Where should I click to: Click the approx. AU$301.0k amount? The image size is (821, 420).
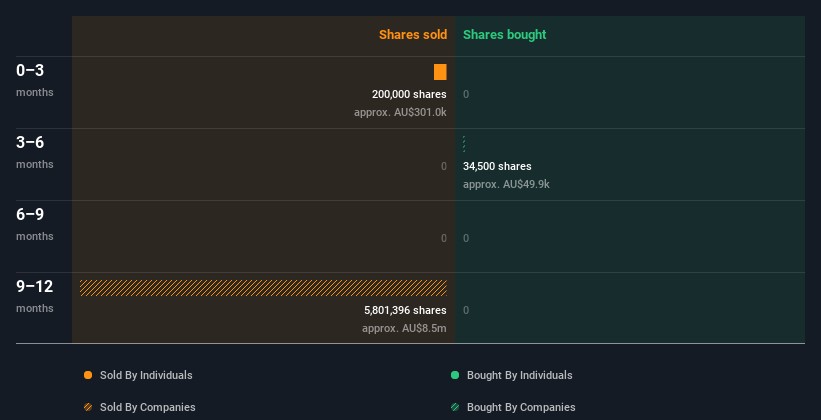pyautogui.click(x=400, y=112)
